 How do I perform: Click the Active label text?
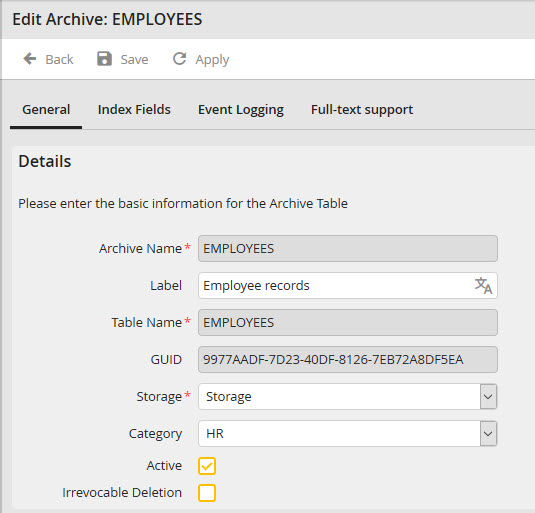coord(164,466)
